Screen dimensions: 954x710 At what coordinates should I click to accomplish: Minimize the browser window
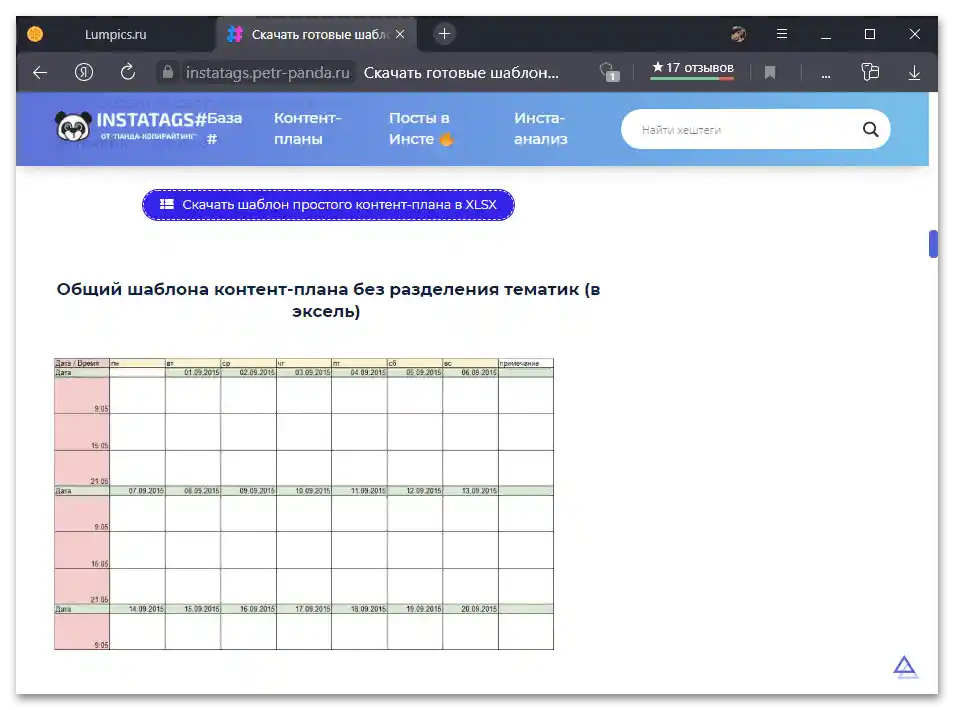click(826, 35)
